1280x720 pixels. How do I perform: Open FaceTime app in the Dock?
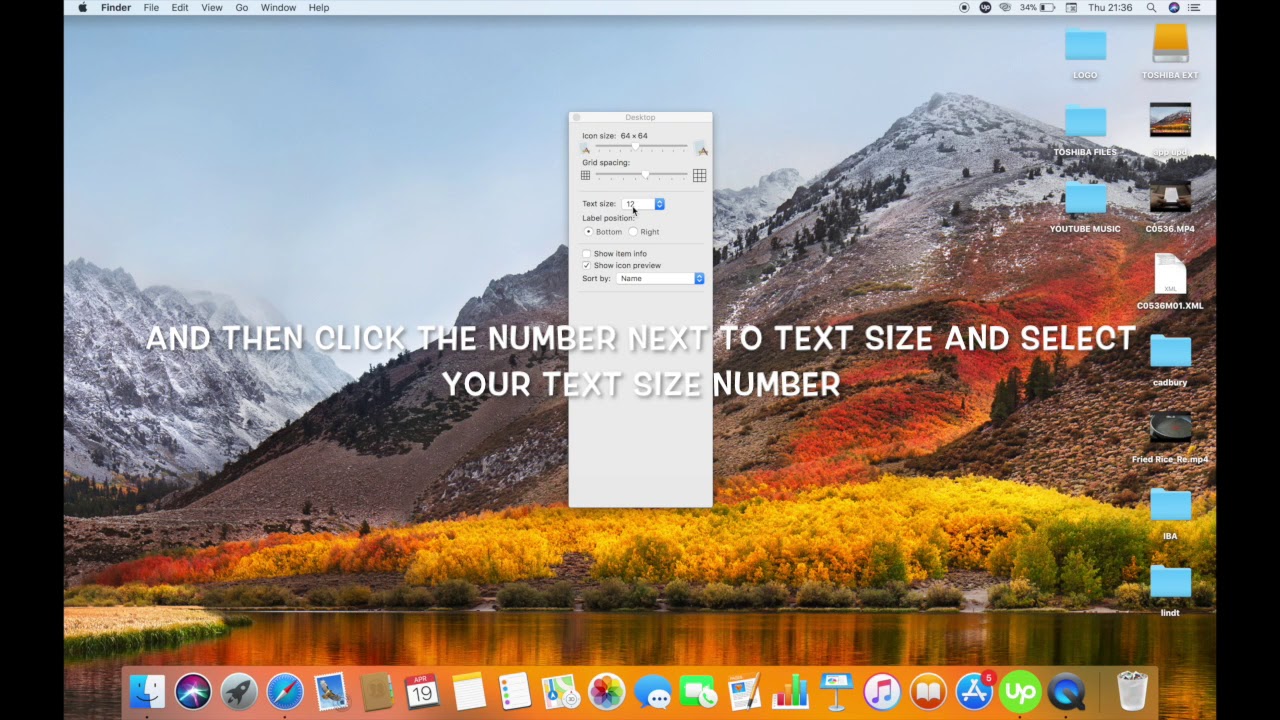(x=698, y=692)
